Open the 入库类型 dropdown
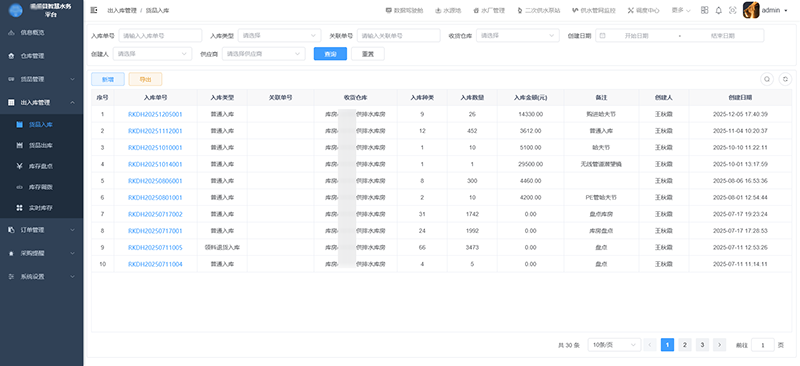The image size is (800, 366). point(280,36)
